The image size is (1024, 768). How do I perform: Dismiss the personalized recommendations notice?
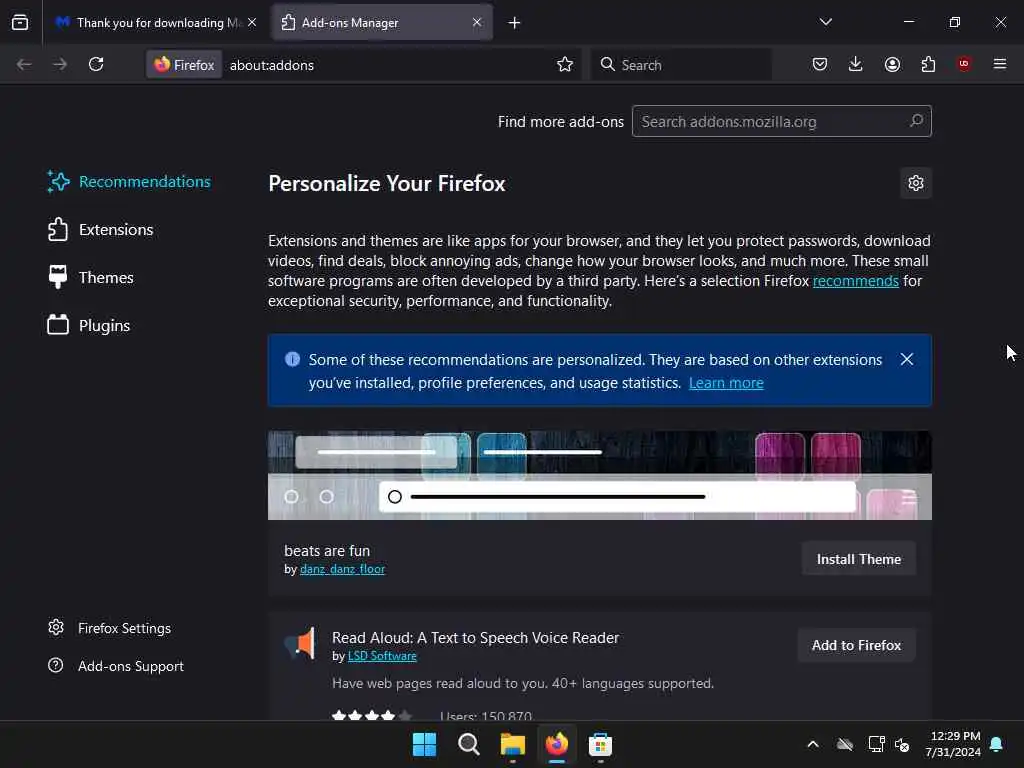(x=906, y=359)
